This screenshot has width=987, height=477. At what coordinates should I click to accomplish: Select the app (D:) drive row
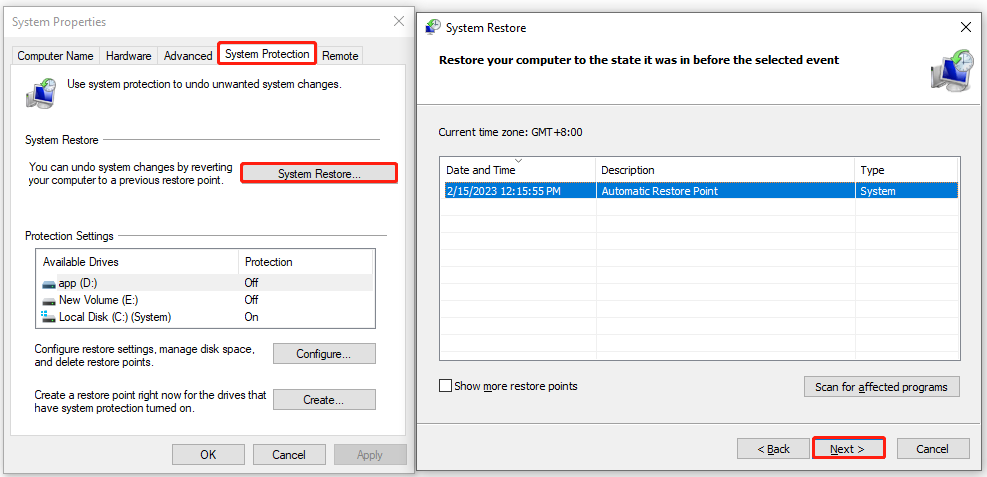point(205,283)
